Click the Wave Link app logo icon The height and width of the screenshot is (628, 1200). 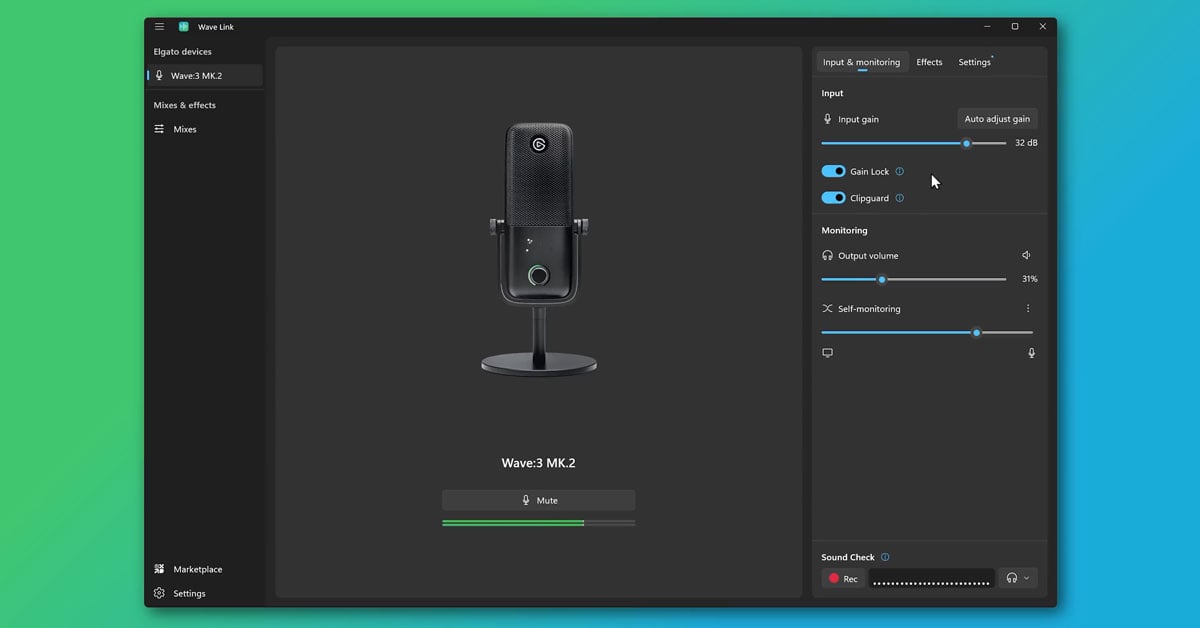point(183,27)
